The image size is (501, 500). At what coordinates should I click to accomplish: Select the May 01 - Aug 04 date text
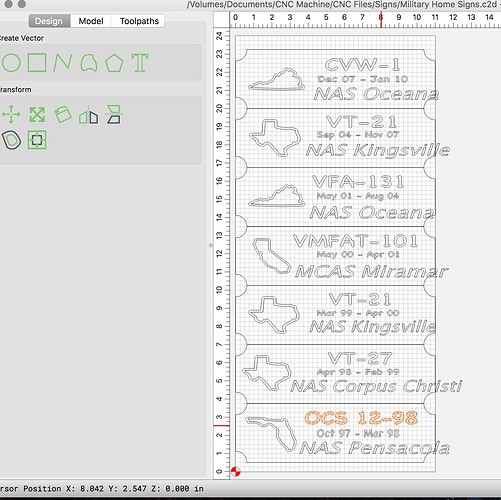coord(358,196)
